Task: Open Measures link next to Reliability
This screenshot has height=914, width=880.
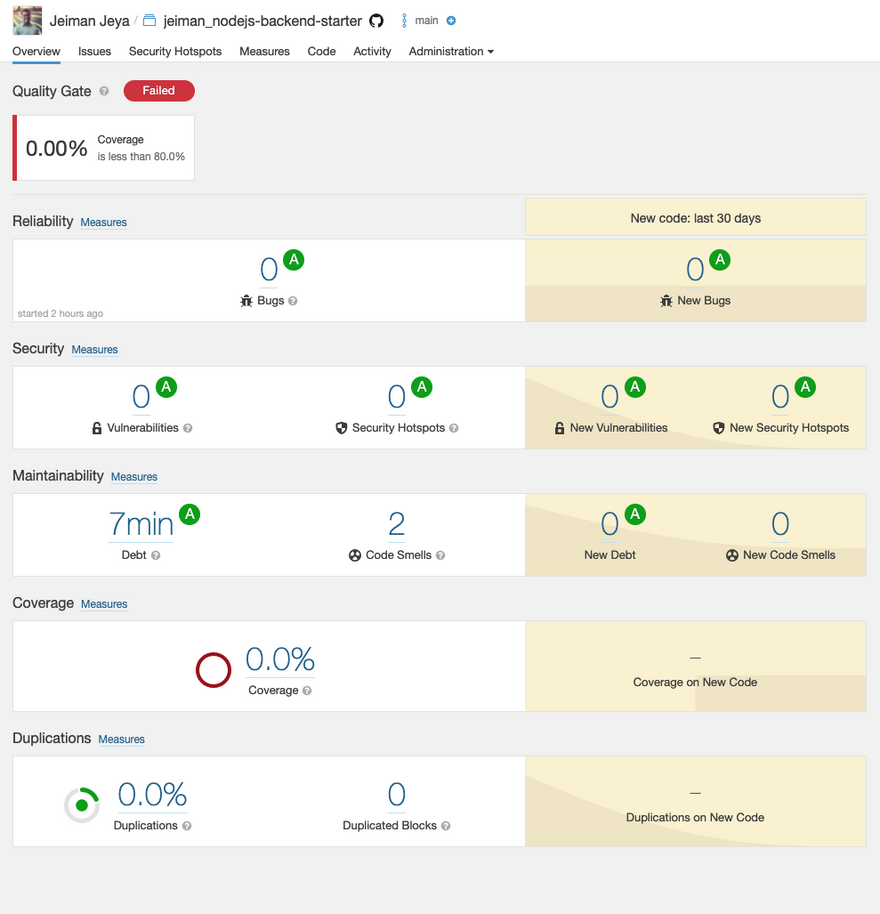Action: coord(104,222)
